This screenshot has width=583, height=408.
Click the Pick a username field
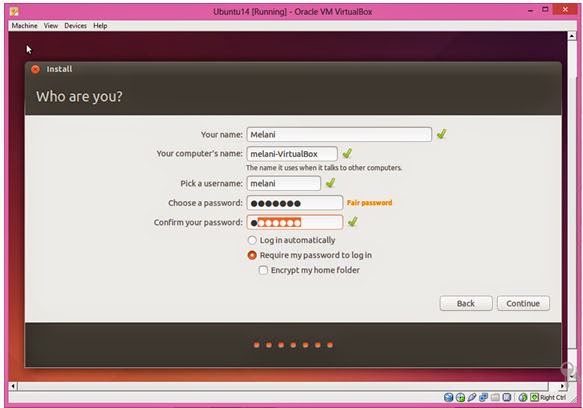(x=284, y=183)
